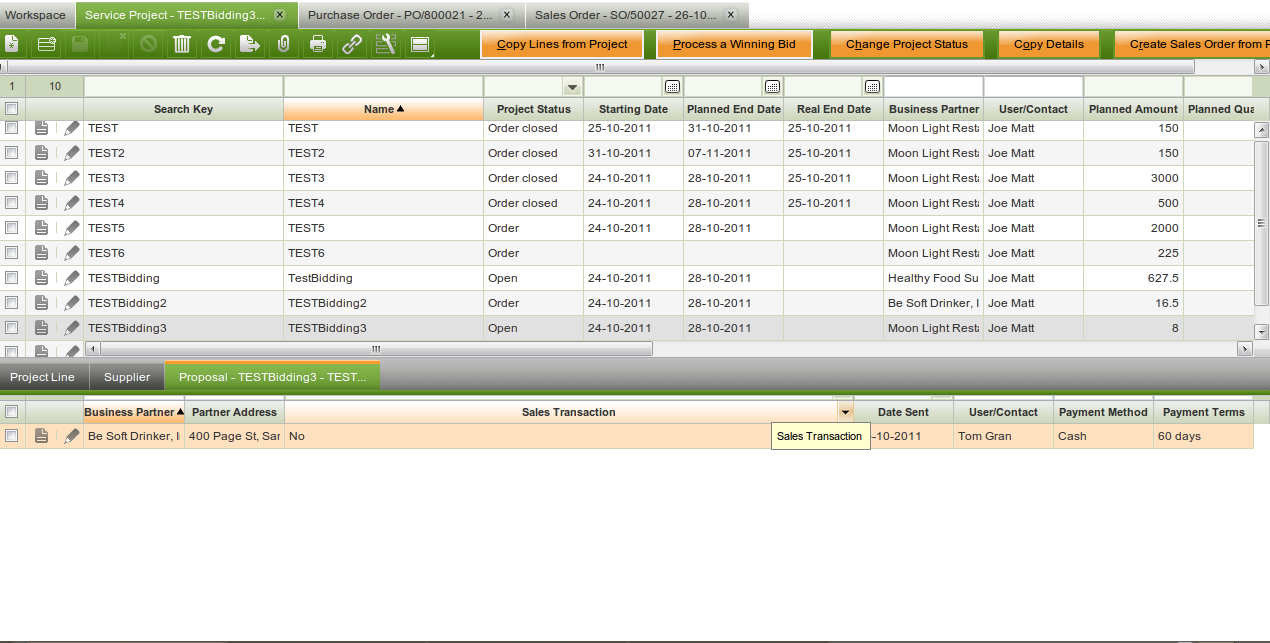Viewport: 1270px width, 643px height.
Task: Open TEST3 row form icon
Action: [x=41, y=178]
